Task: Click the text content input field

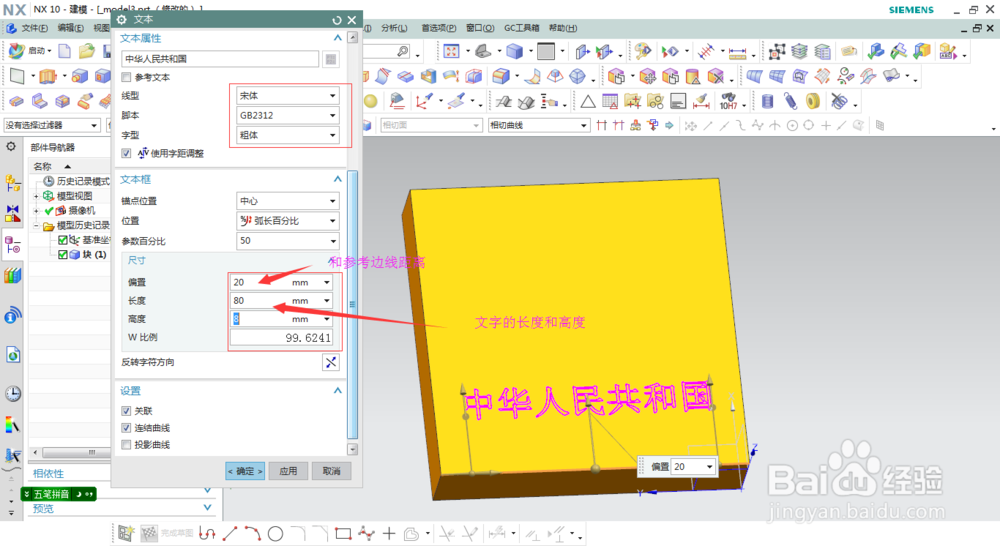Action: click(x=220, y=59)
